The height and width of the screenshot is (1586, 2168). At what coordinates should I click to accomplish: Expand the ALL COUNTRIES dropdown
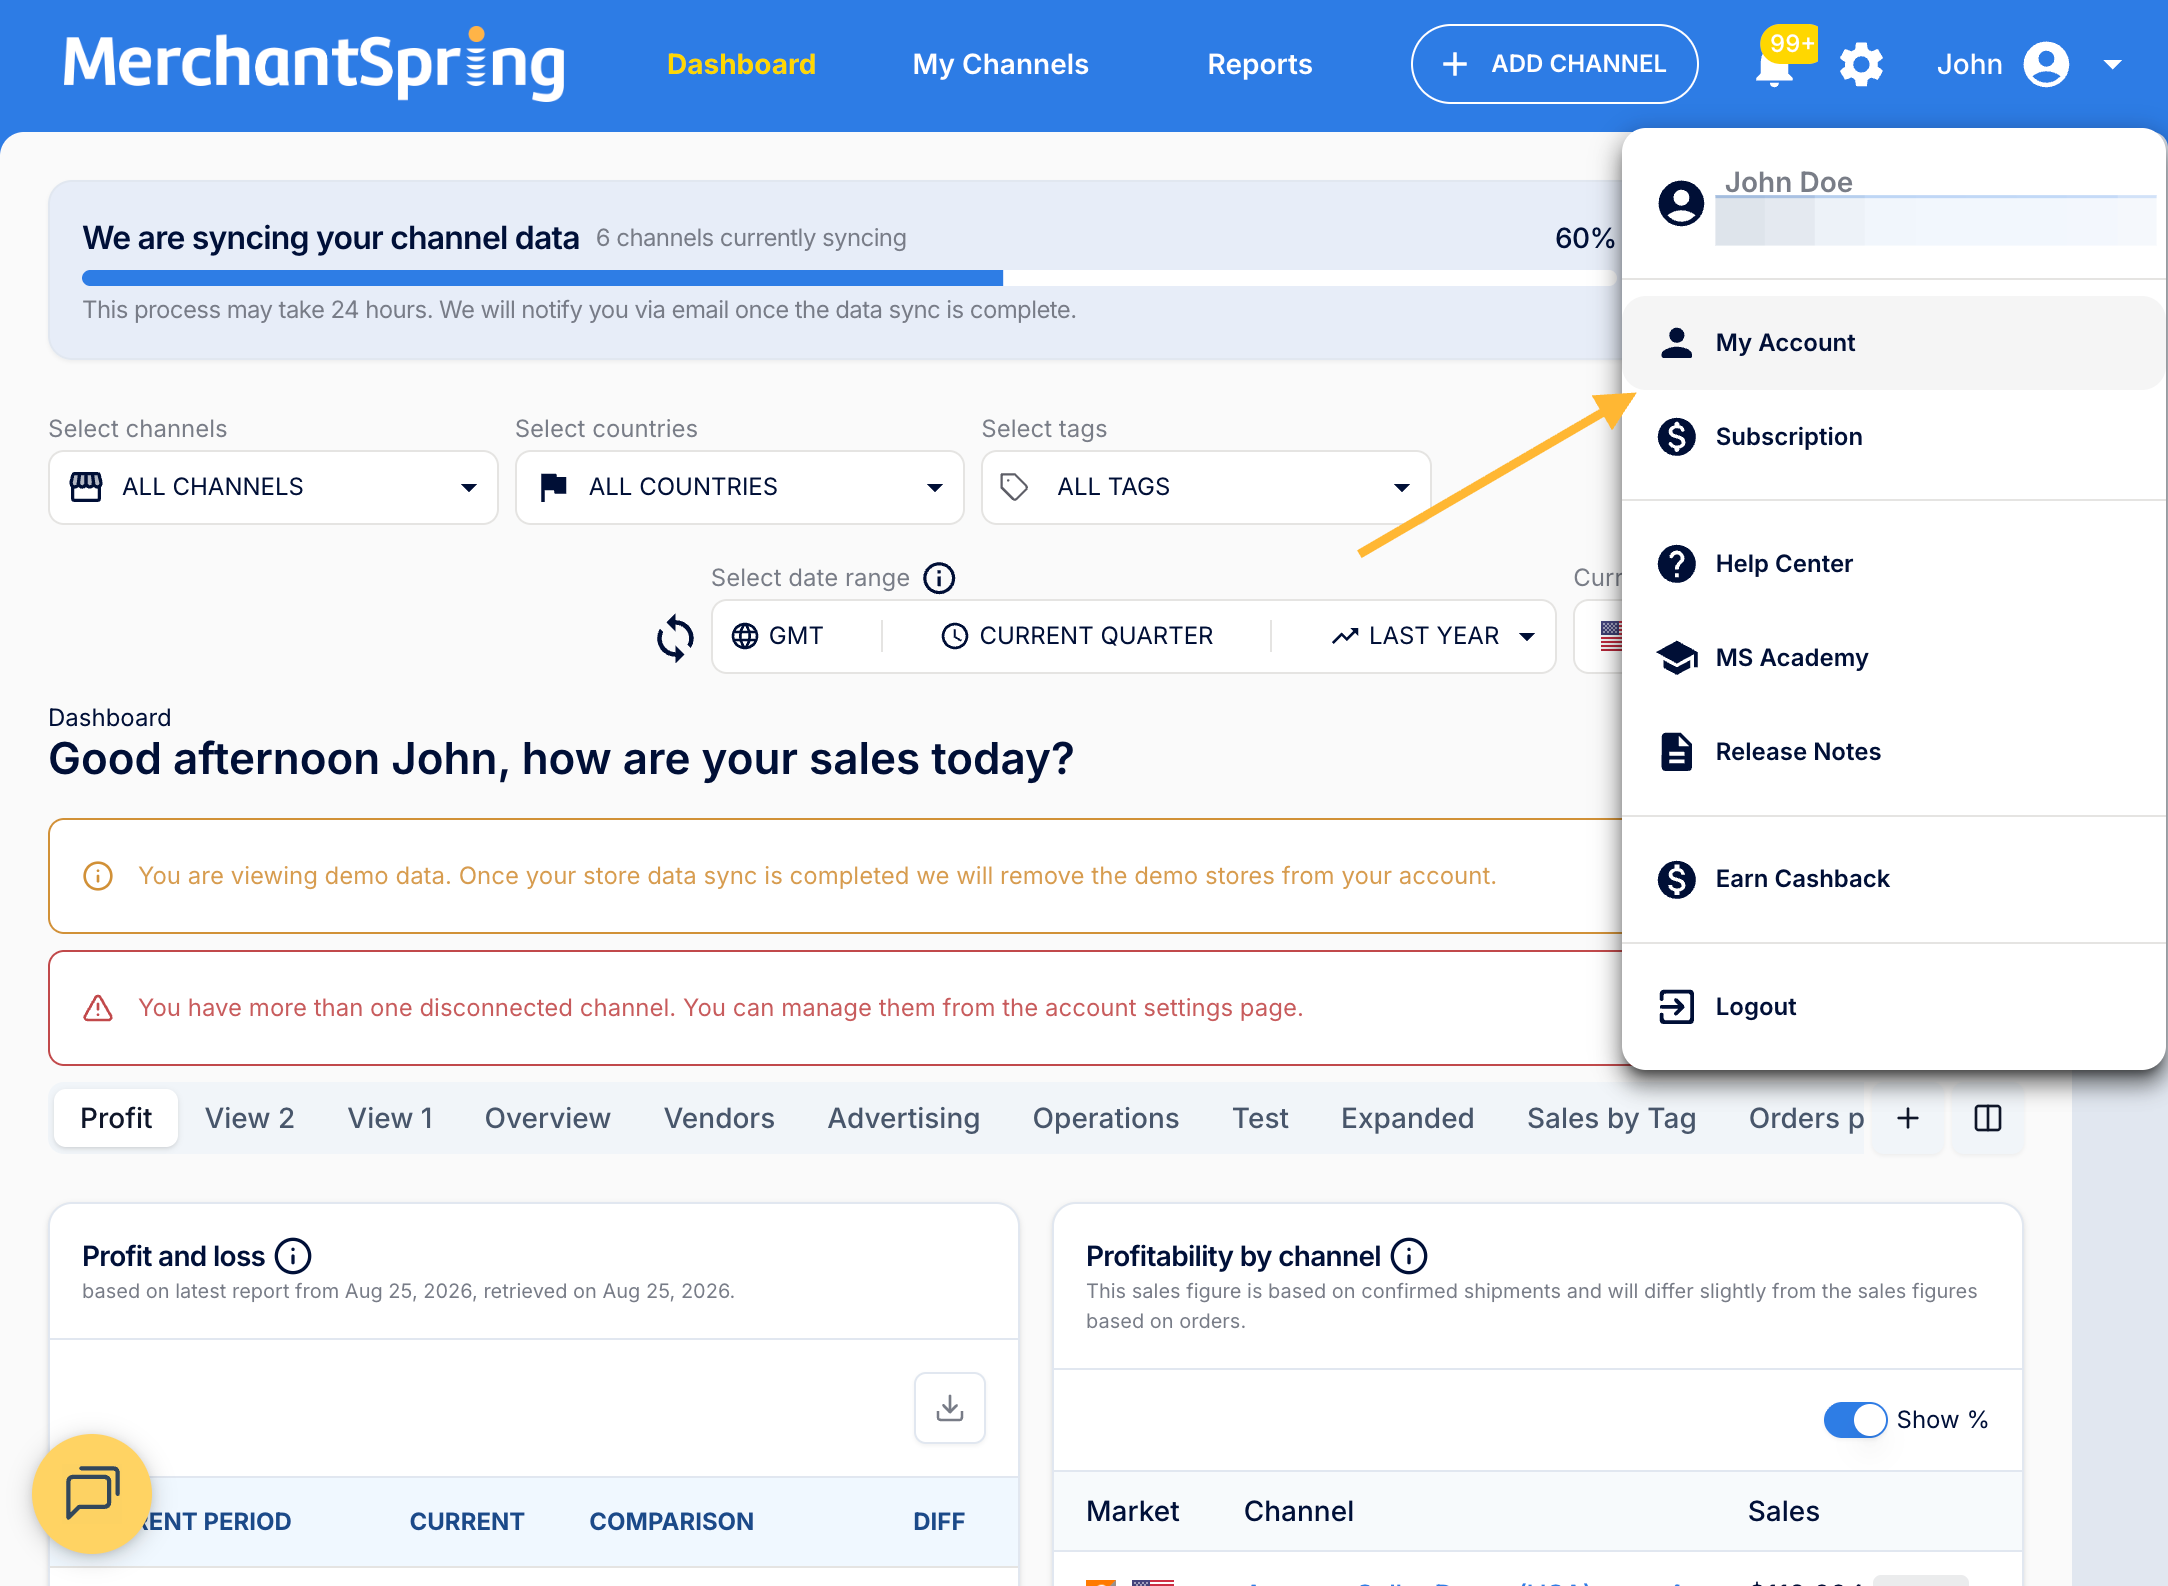coord(740,487)
